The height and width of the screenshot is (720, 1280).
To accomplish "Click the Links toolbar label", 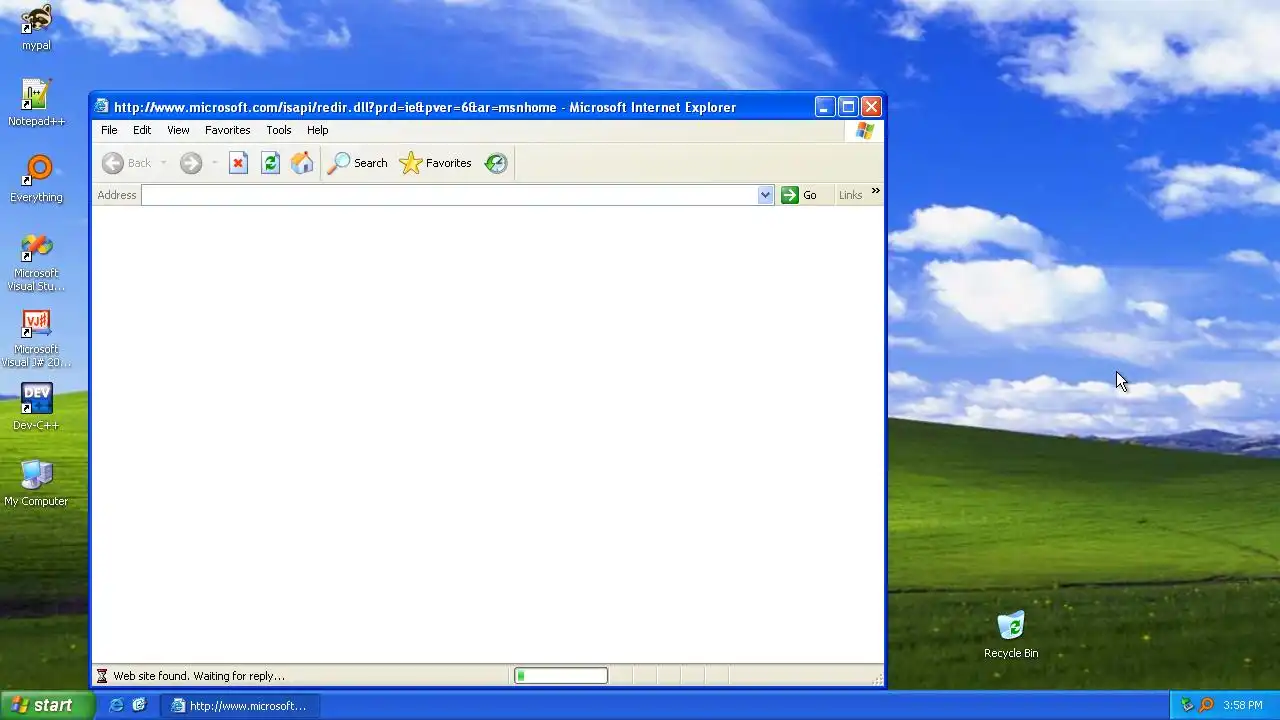I will click(x=851, y=195).
